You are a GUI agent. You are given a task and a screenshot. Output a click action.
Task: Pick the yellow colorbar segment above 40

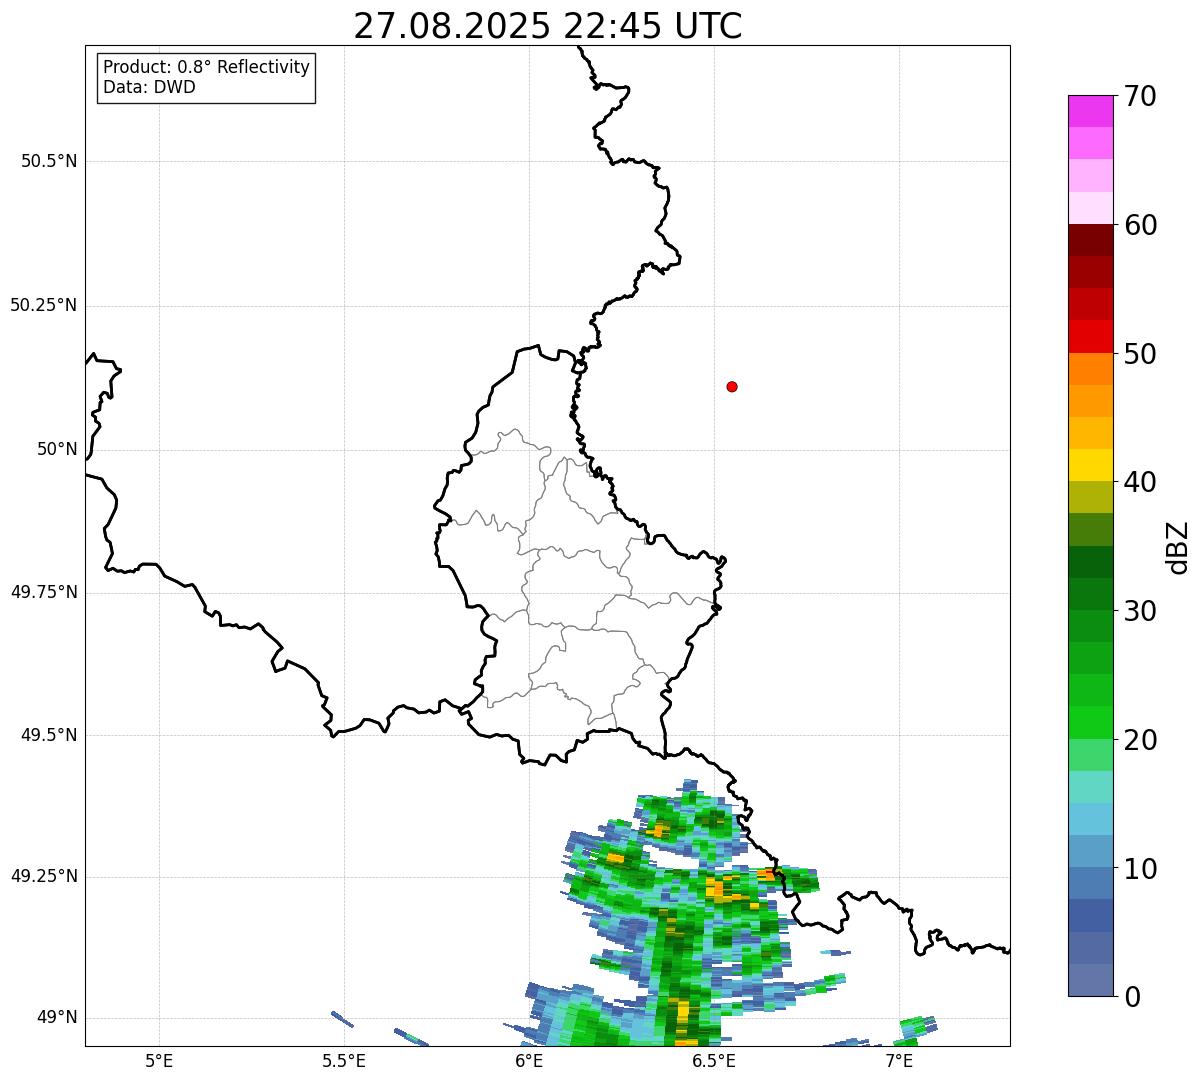click(x=1091, y=465)
